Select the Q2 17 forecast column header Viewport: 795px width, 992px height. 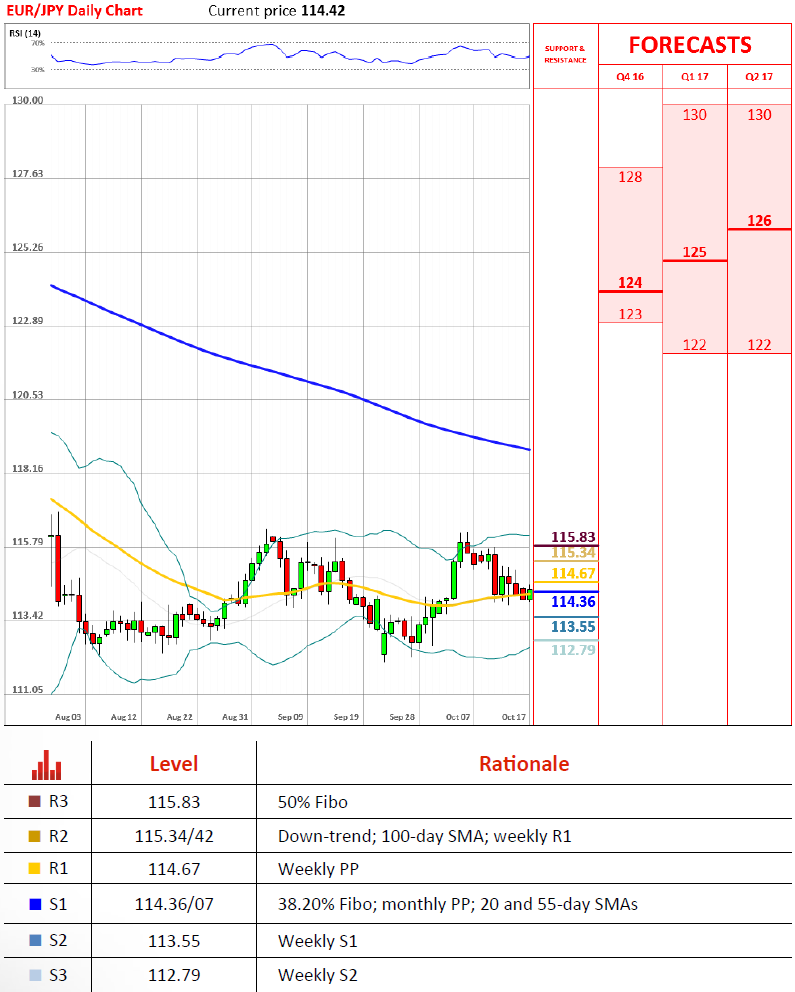(x=759, y=77)
